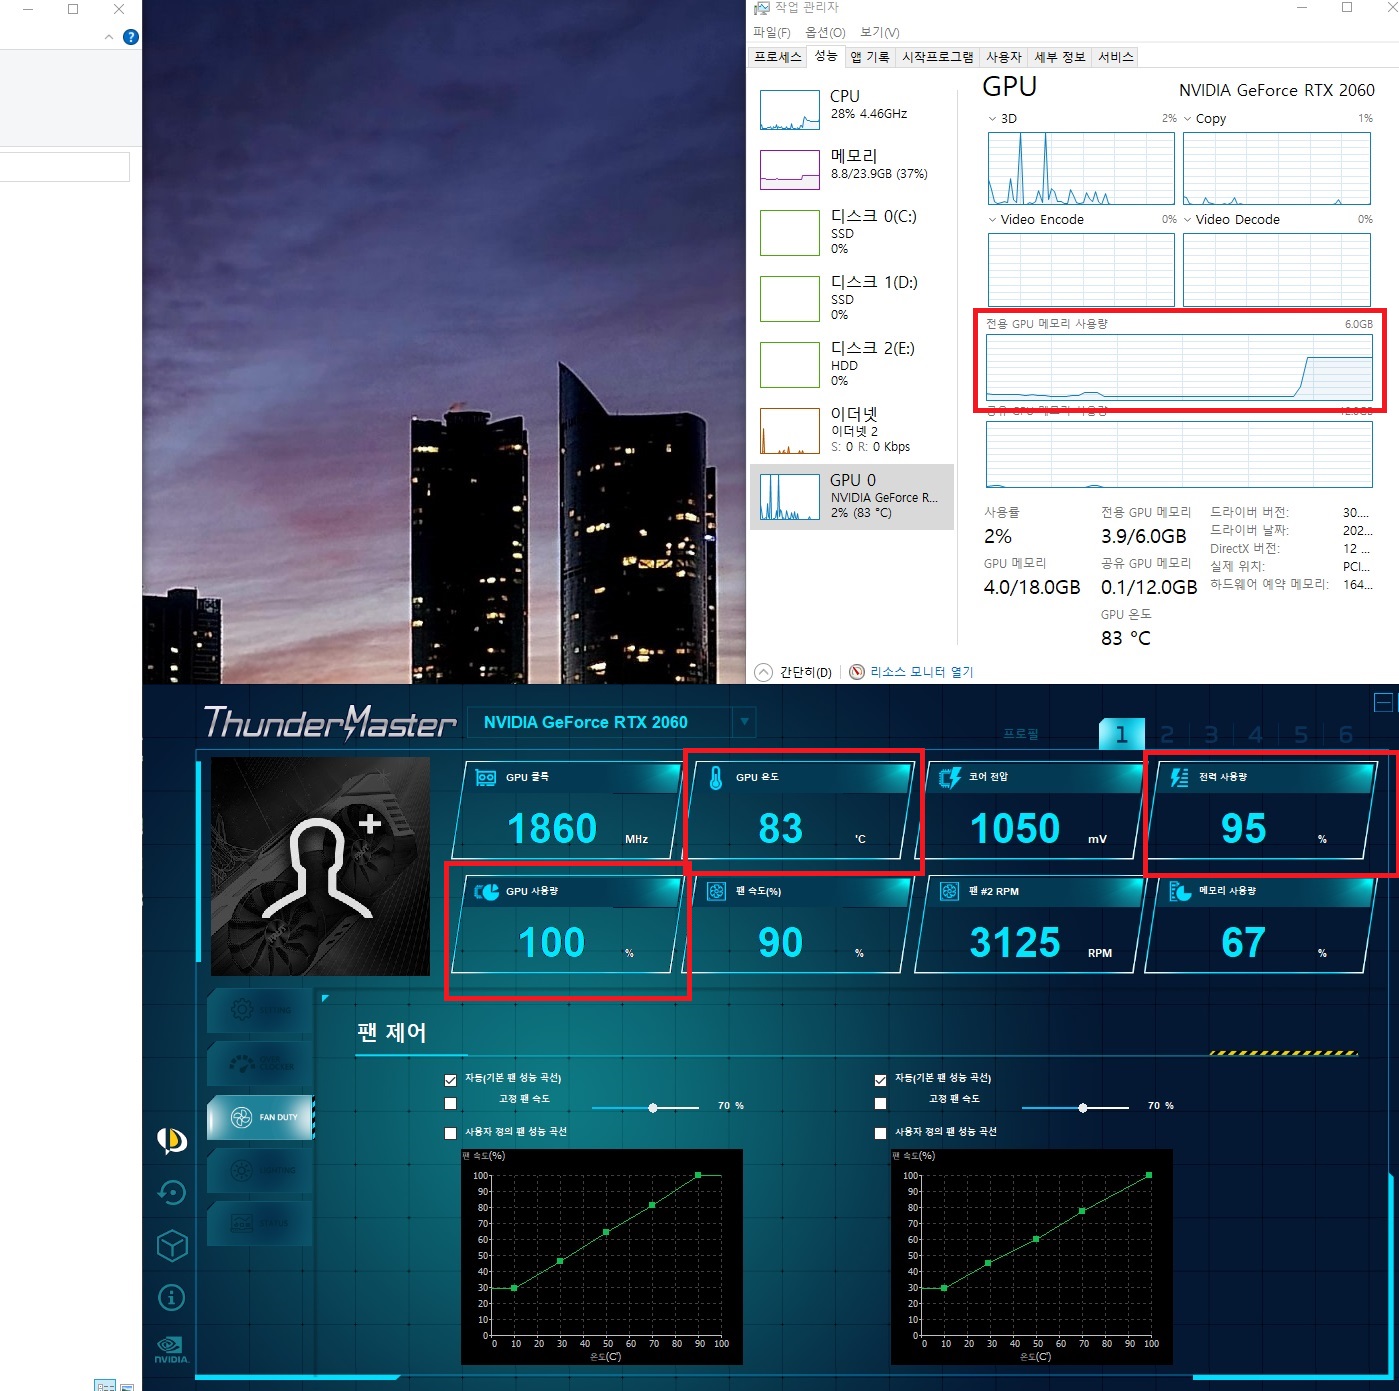The width and height of the screenshot is (1399, 1391).
Task: Switch to the 시작프로그램 tab
Action: (938, 57)
